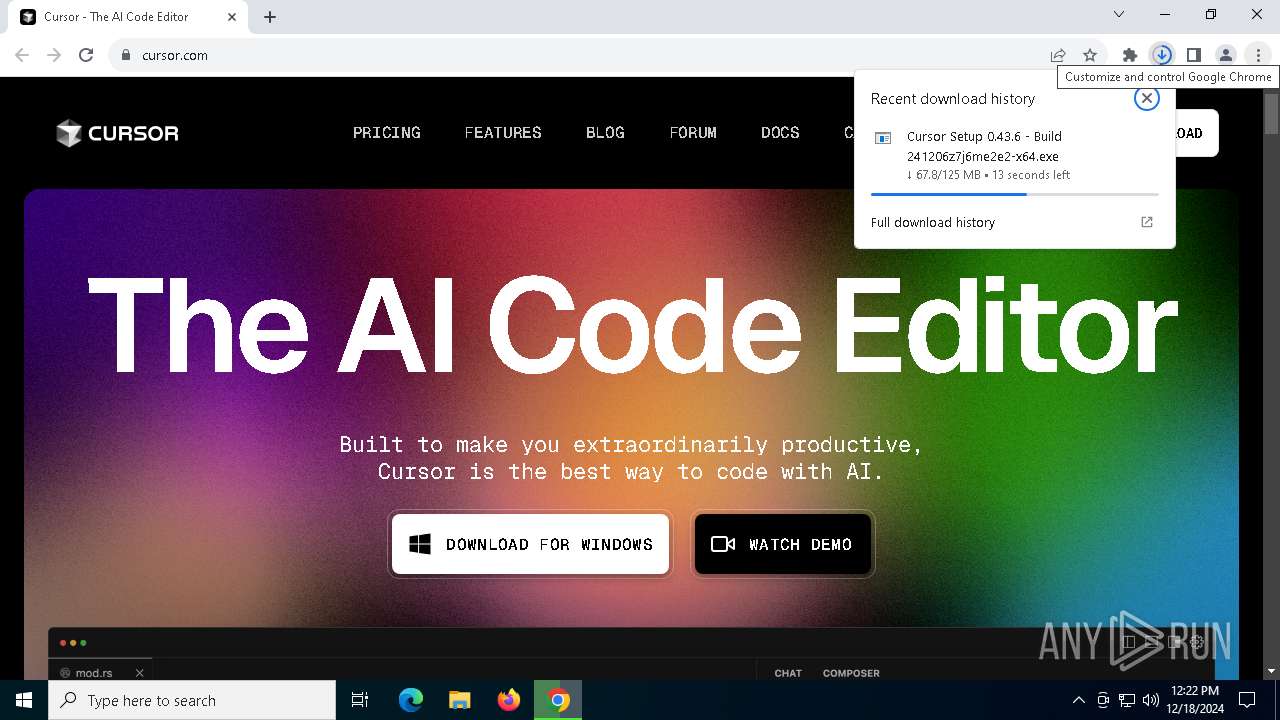Open the Windows Start menu
Screen dimensions: 1280x720
pos(24,700)
